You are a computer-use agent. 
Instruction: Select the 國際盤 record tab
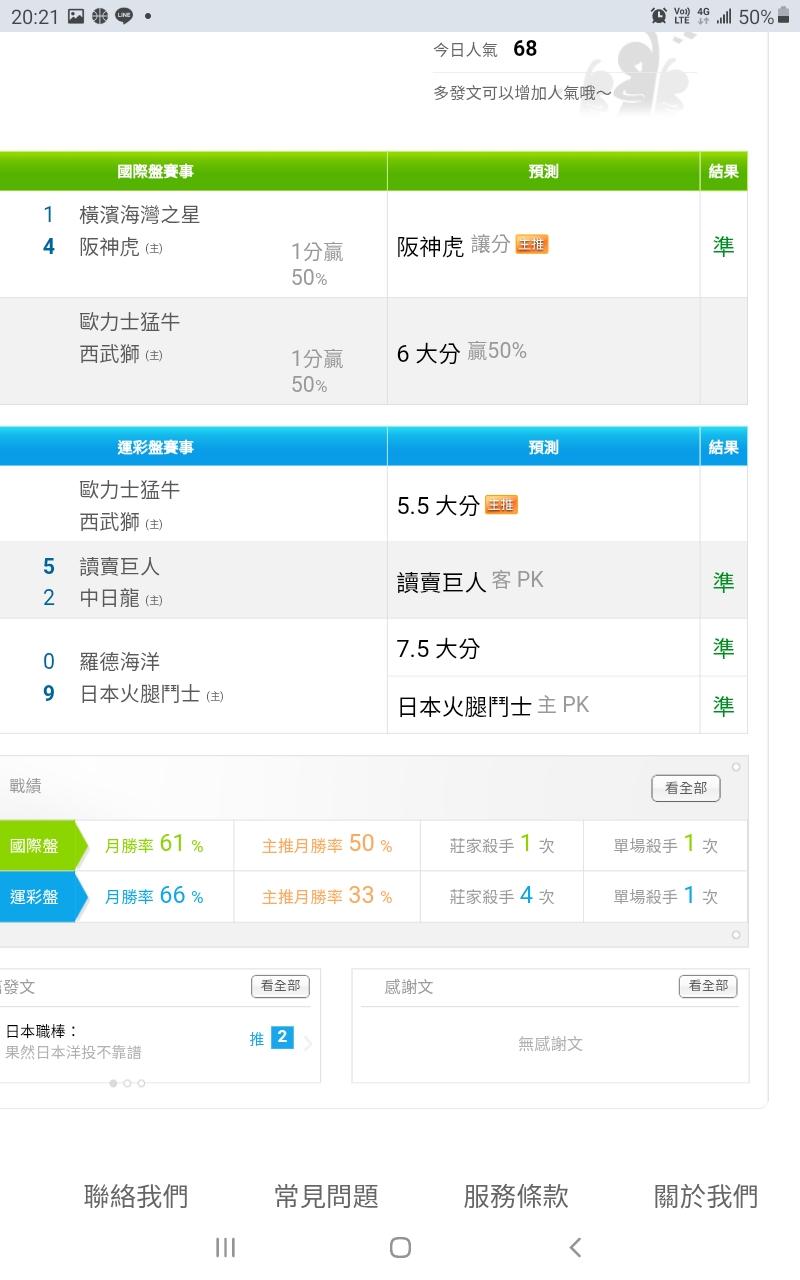(38, 846)
